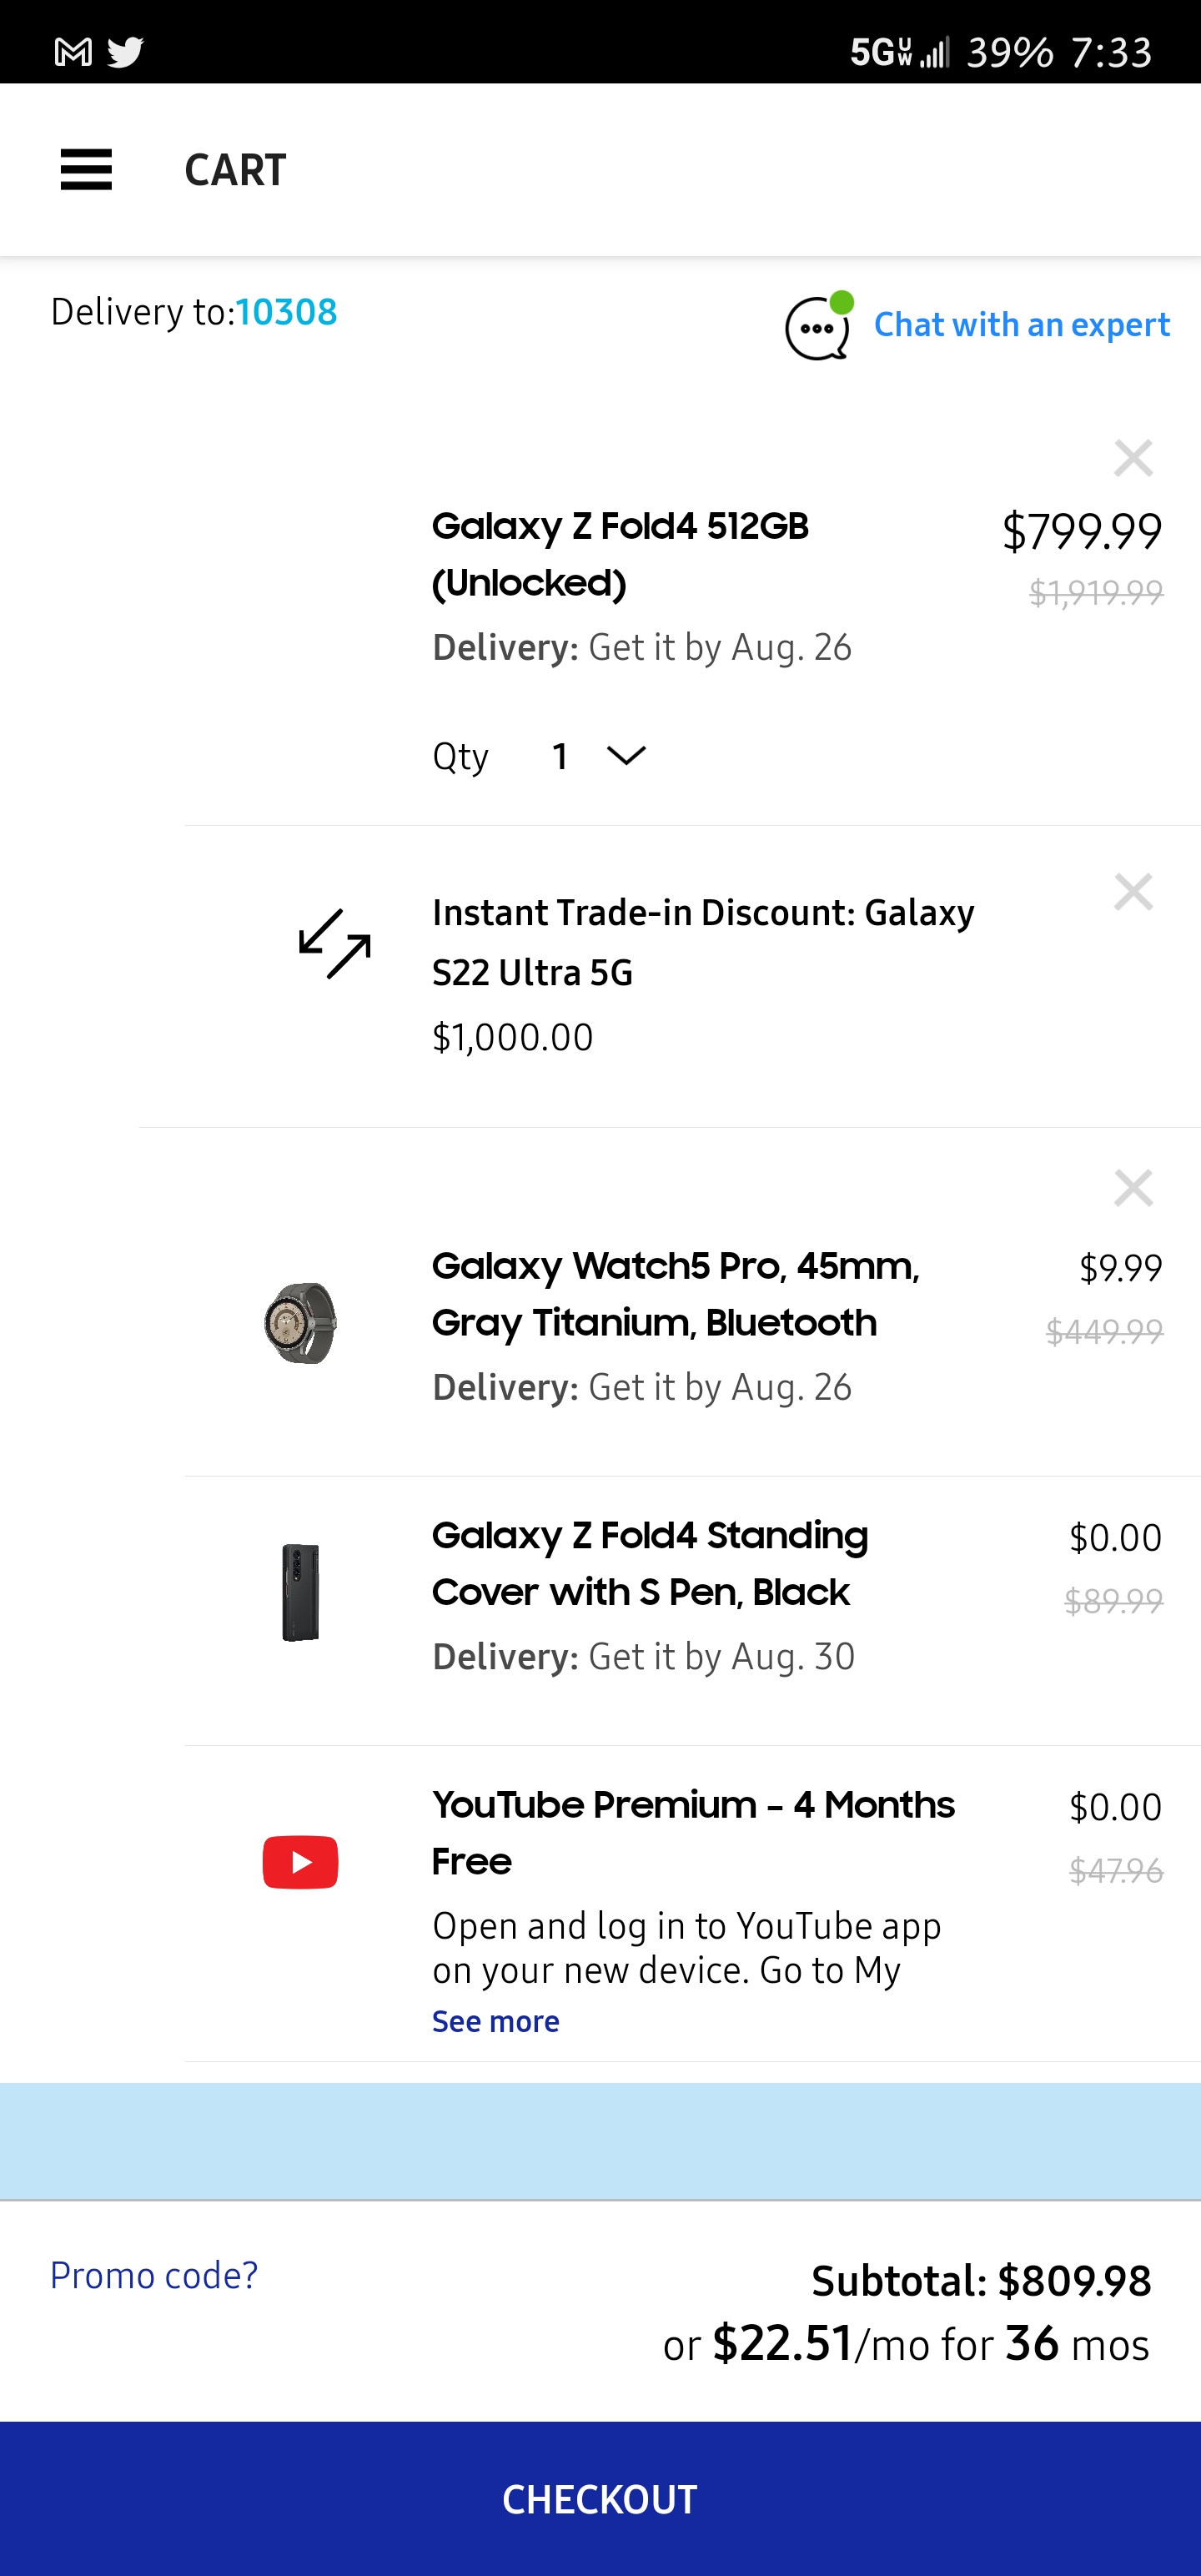Click Chat with an expert link
The height and width of the screenshot is (2576, 1201).
pyautogui.click(x=1021, y=325)
